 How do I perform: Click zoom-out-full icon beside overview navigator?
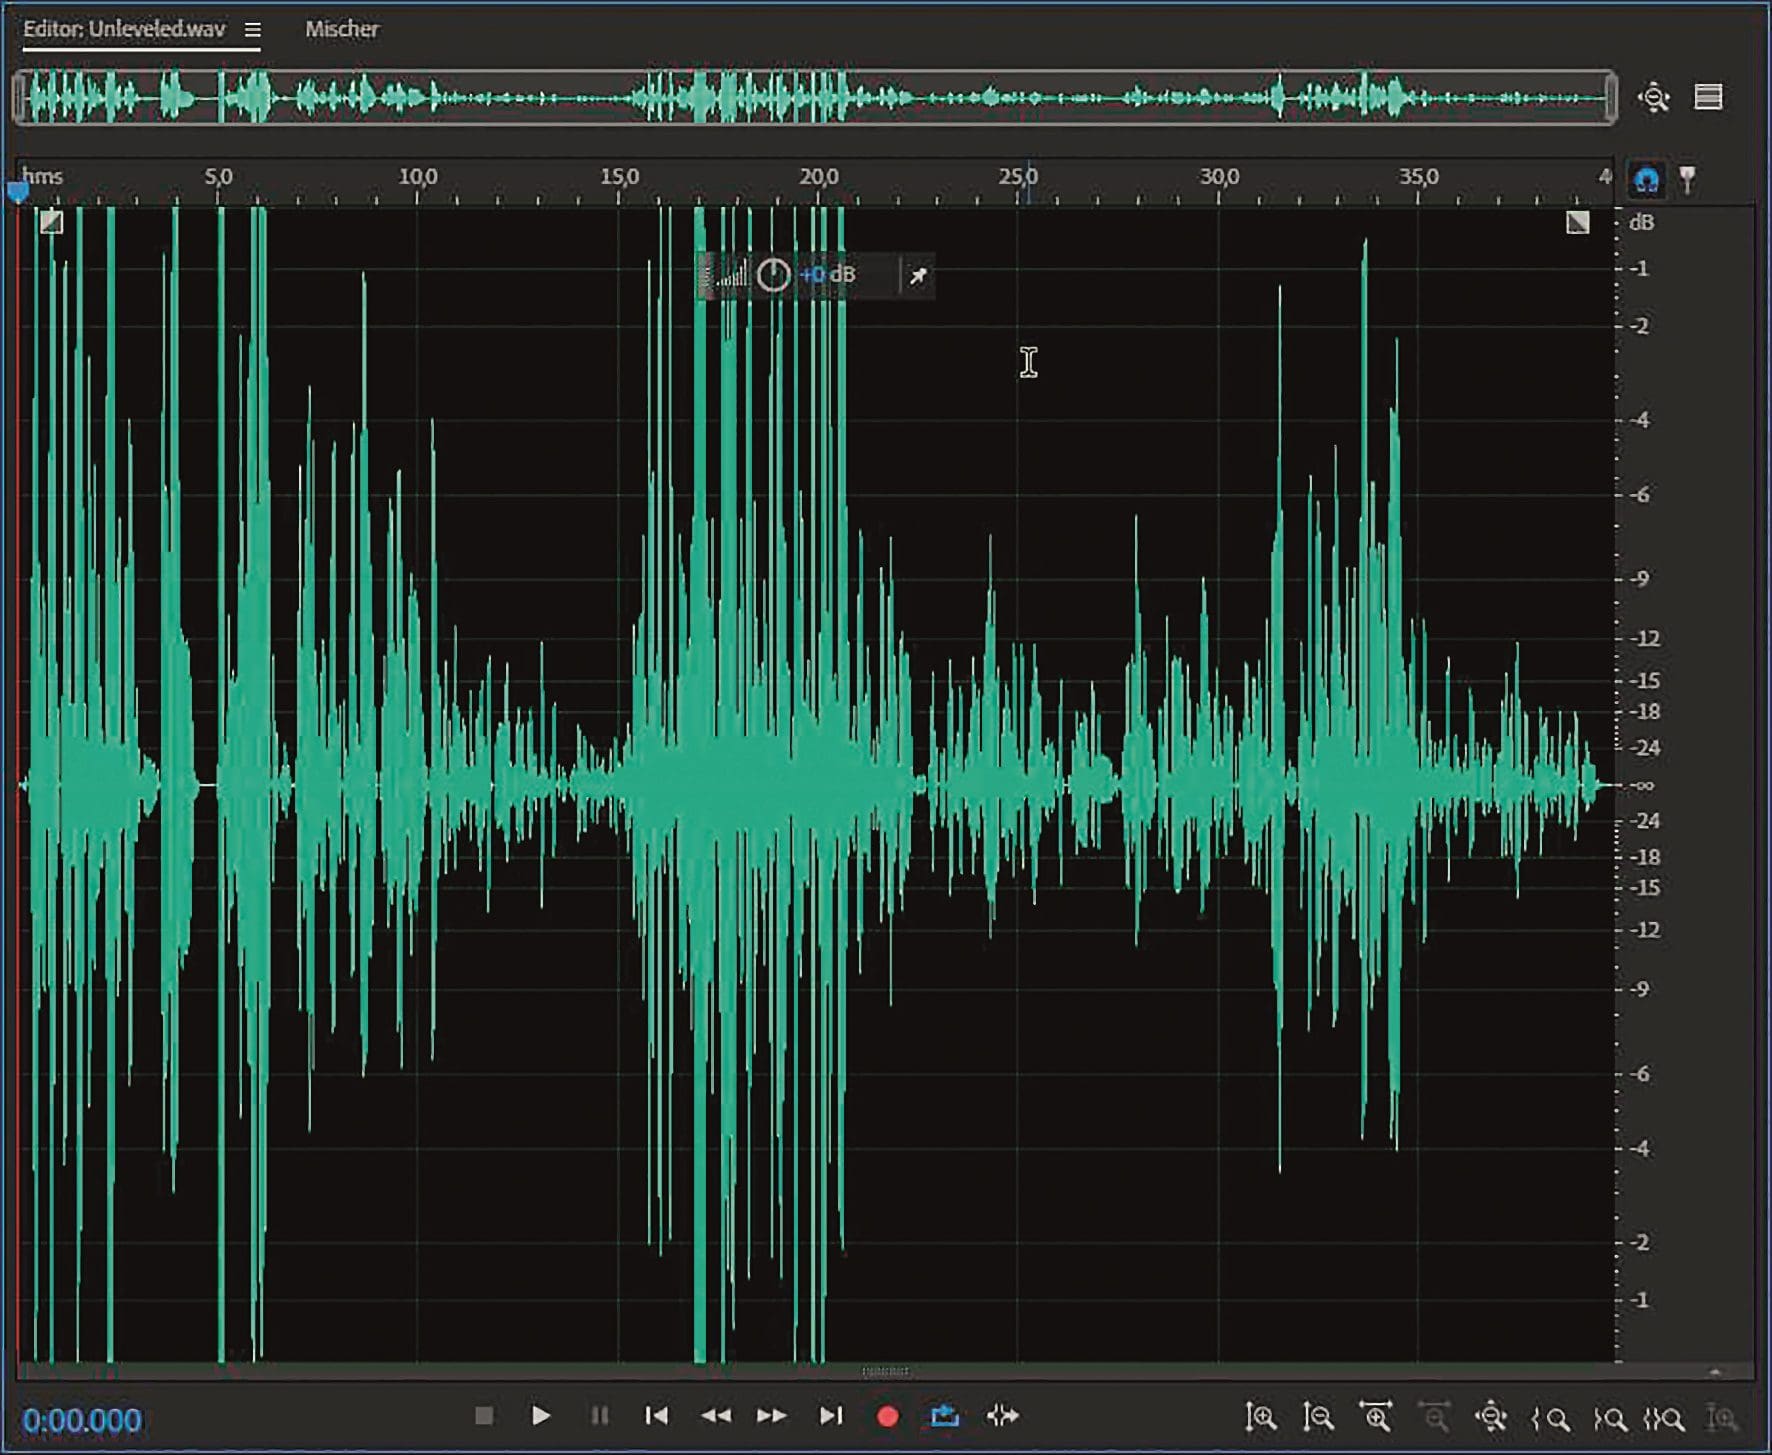click(1654, 97)
